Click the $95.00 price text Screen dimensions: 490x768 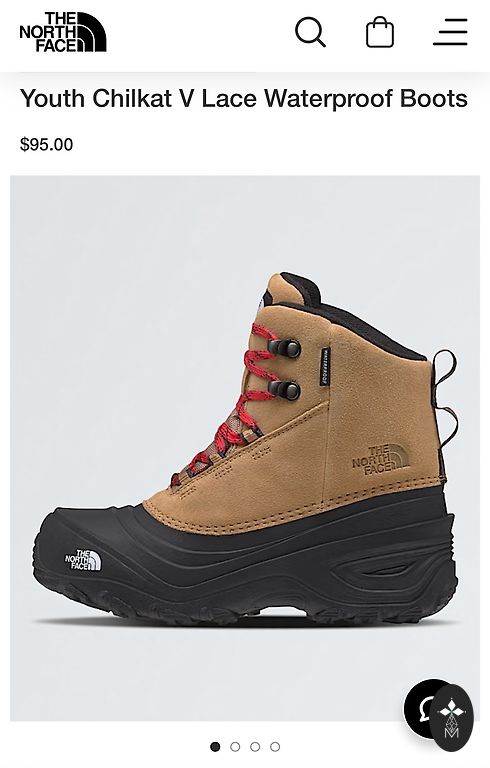tap(47, 144)
